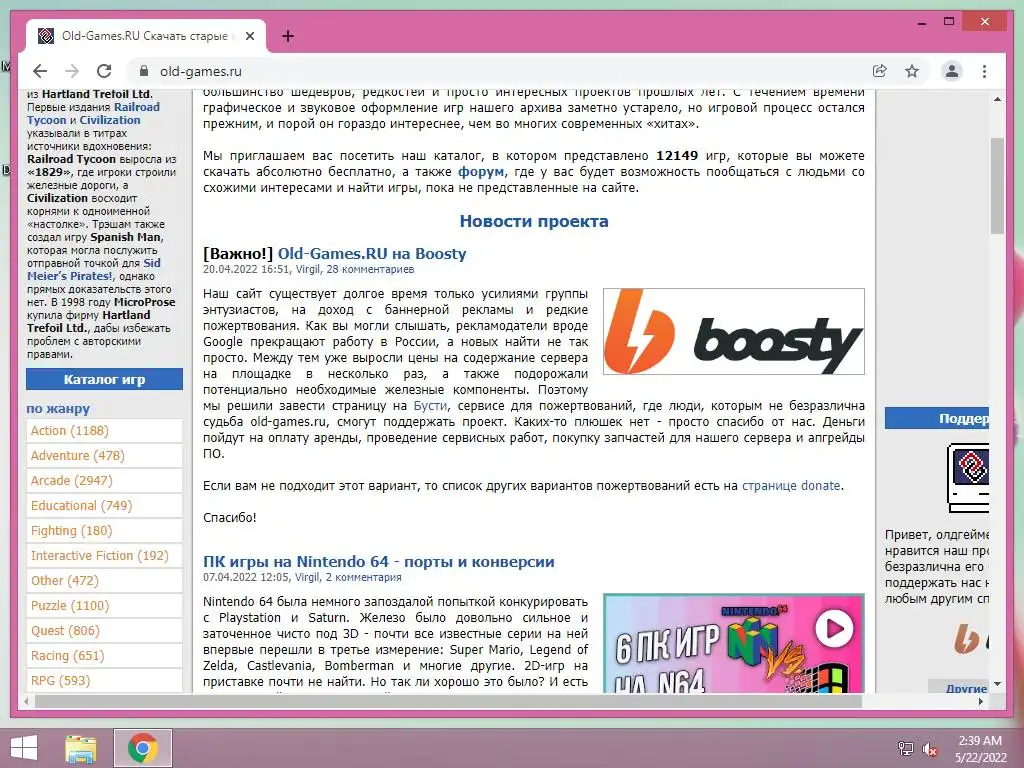Open the Adventure (478) genre
The width and height of the screenshot is (1024, 768).
point(104,455)
